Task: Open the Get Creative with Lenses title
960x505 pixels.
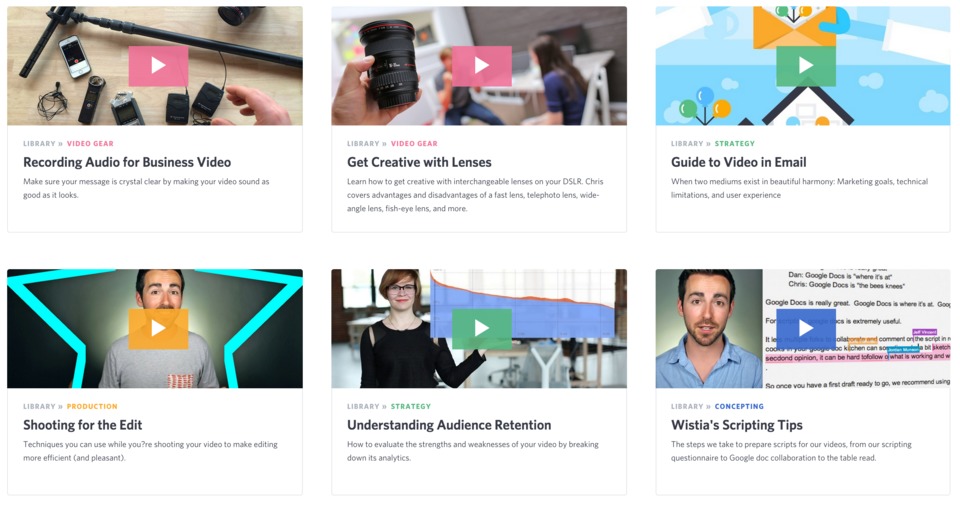Action: pyautogui.click(x=419, y=162)
